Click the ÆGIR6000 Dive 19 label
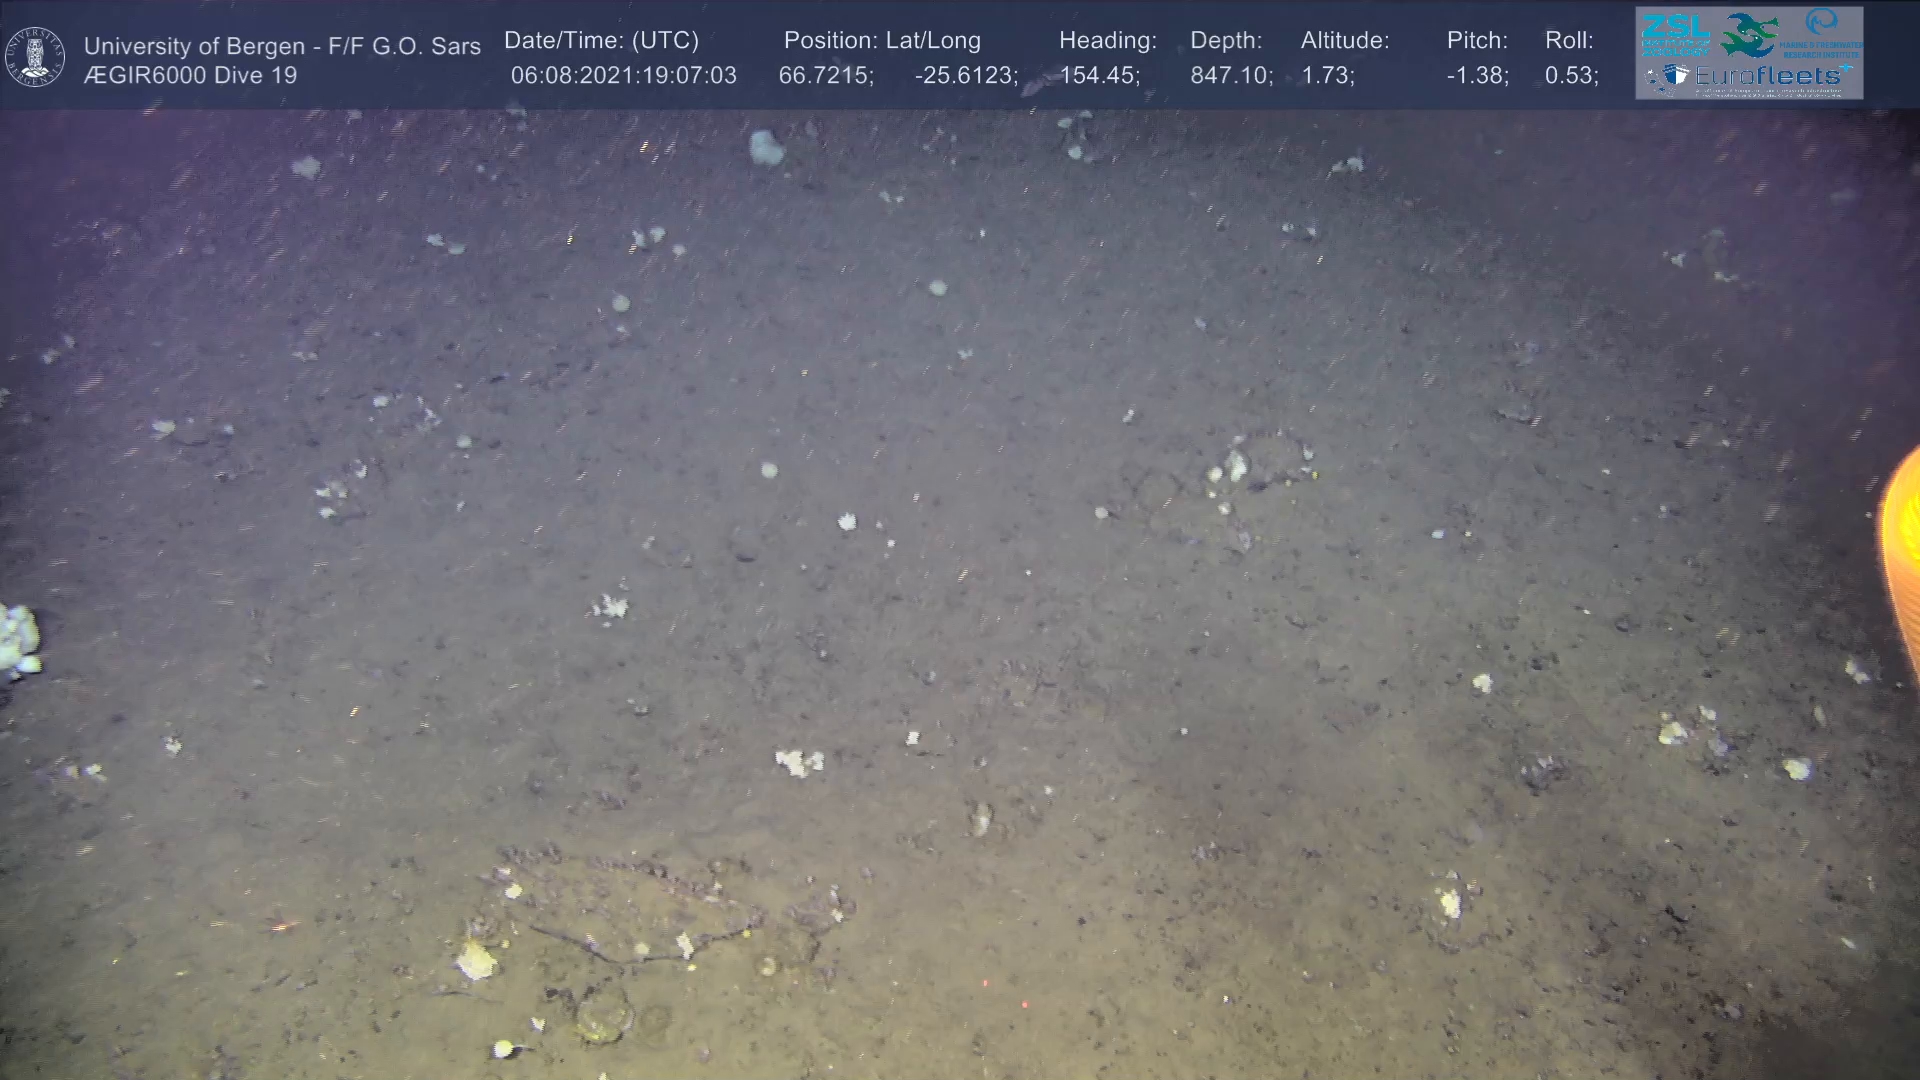Screen dimensions: 1920x1080 click(x=190, y=76)
